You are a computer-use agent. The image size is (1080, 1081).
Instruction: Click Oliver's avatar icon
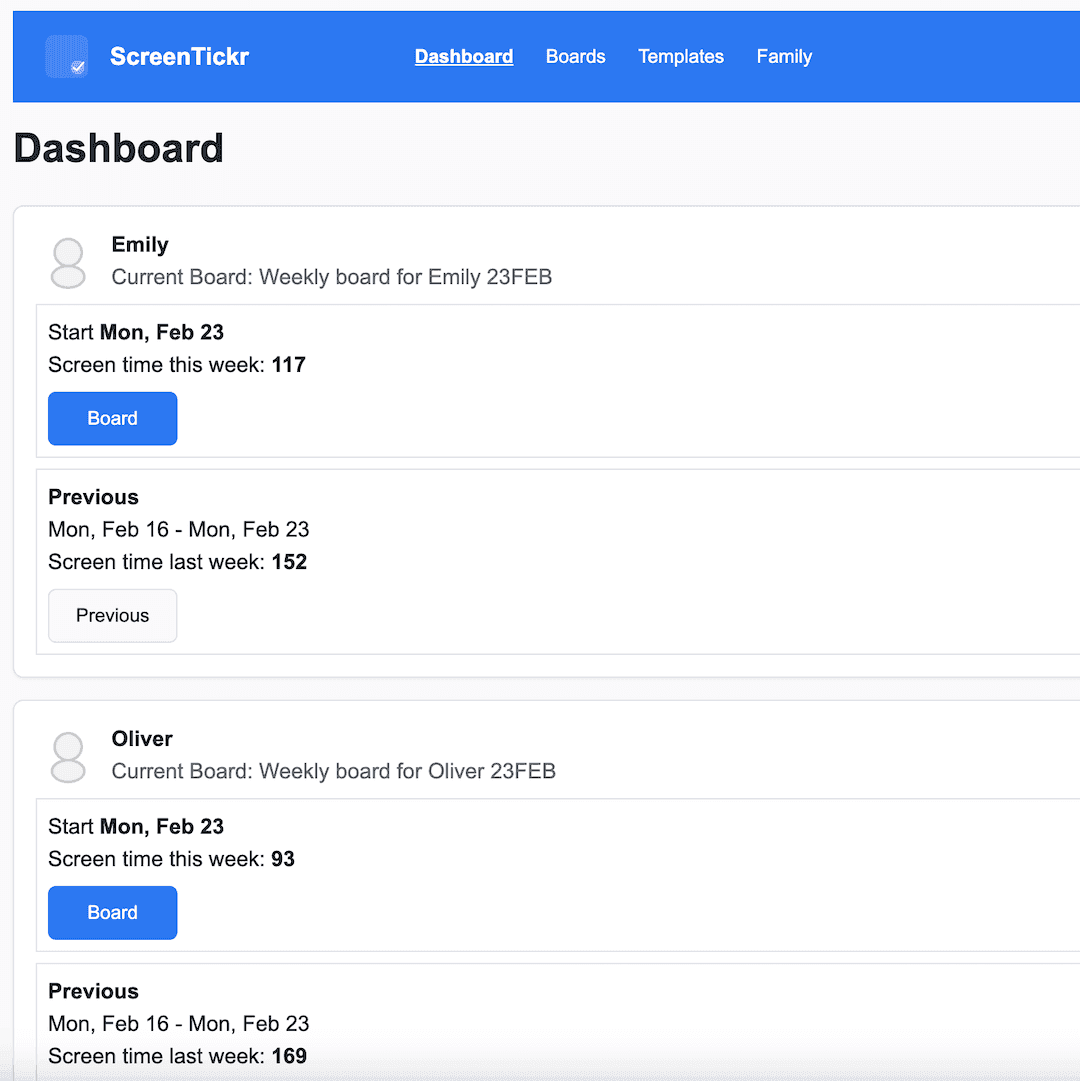point(68,757)
